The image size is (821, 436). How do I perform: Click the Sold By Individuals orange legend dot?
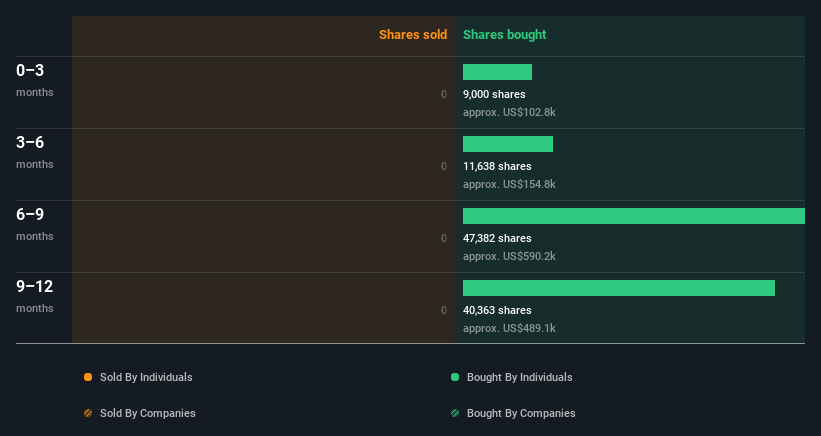pyautogui.click(x=88, y=377)
